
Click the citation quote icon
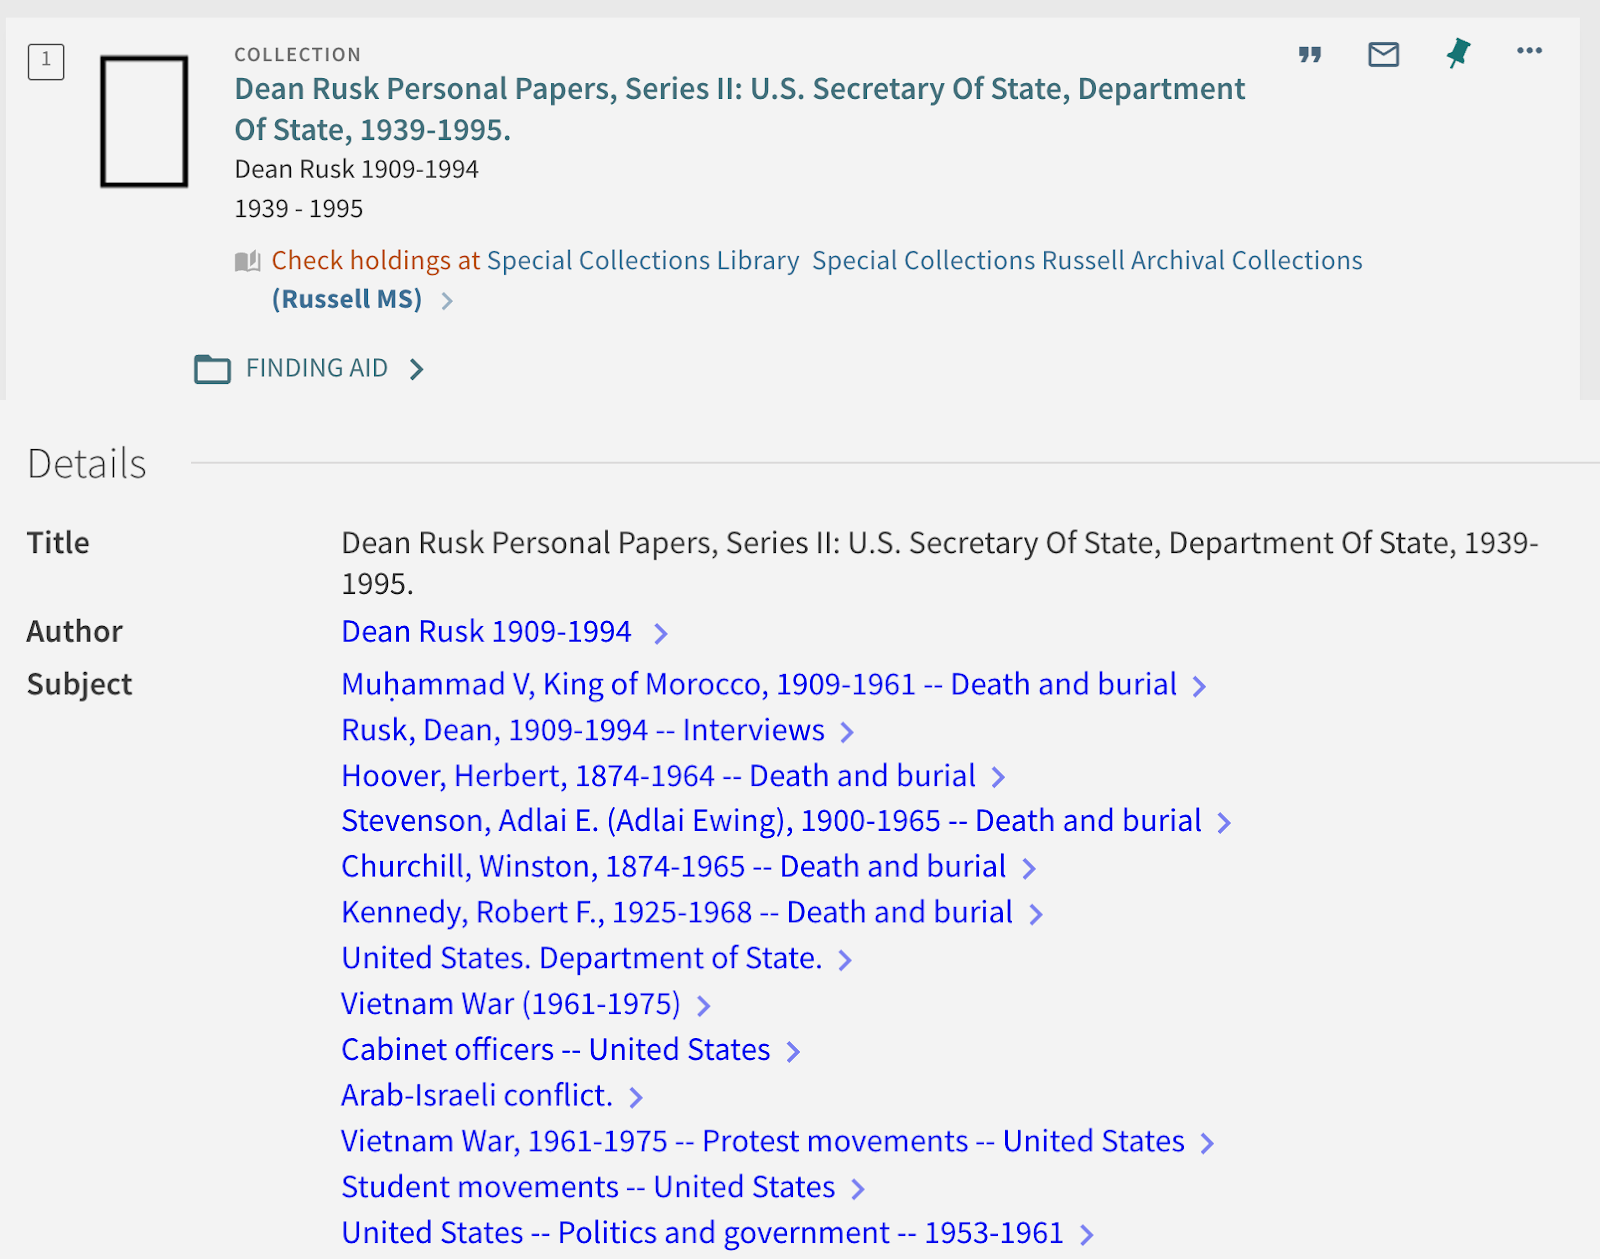[1310, 54]
